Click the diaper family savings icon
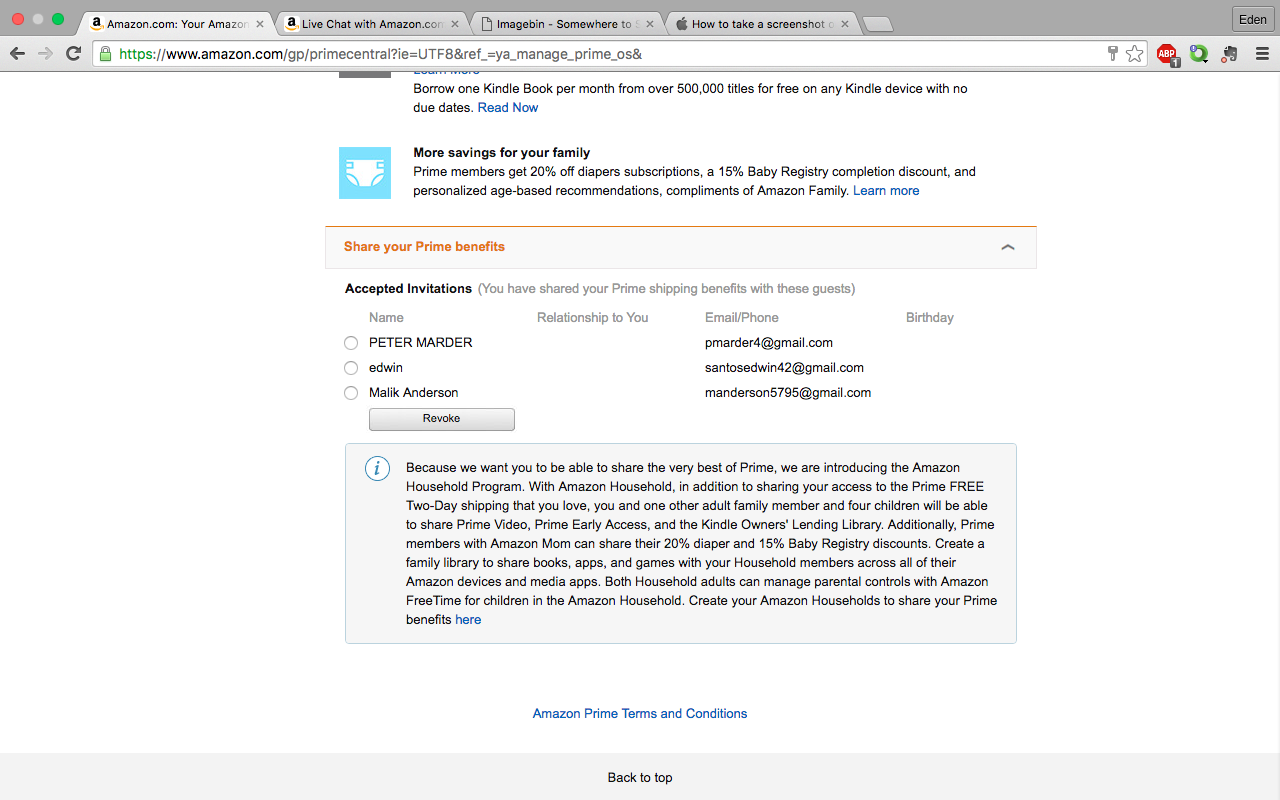Image resolution: width=1280 pixels, height=800 pixels. coord(365,172)
